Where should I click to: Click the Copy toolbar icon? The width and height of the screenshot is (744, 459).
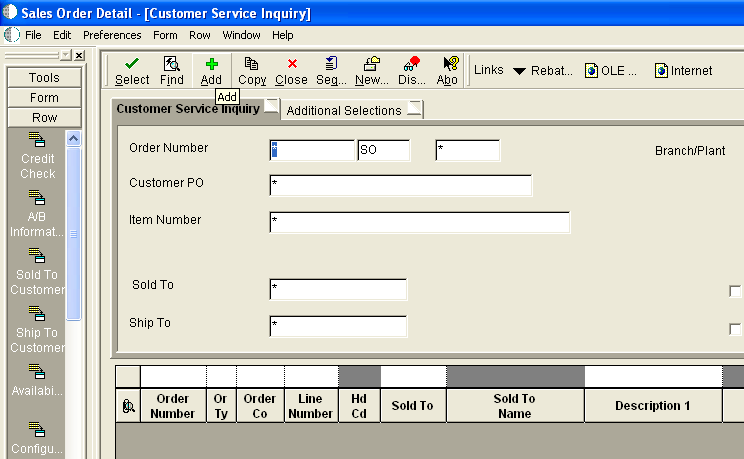point(251,64)
